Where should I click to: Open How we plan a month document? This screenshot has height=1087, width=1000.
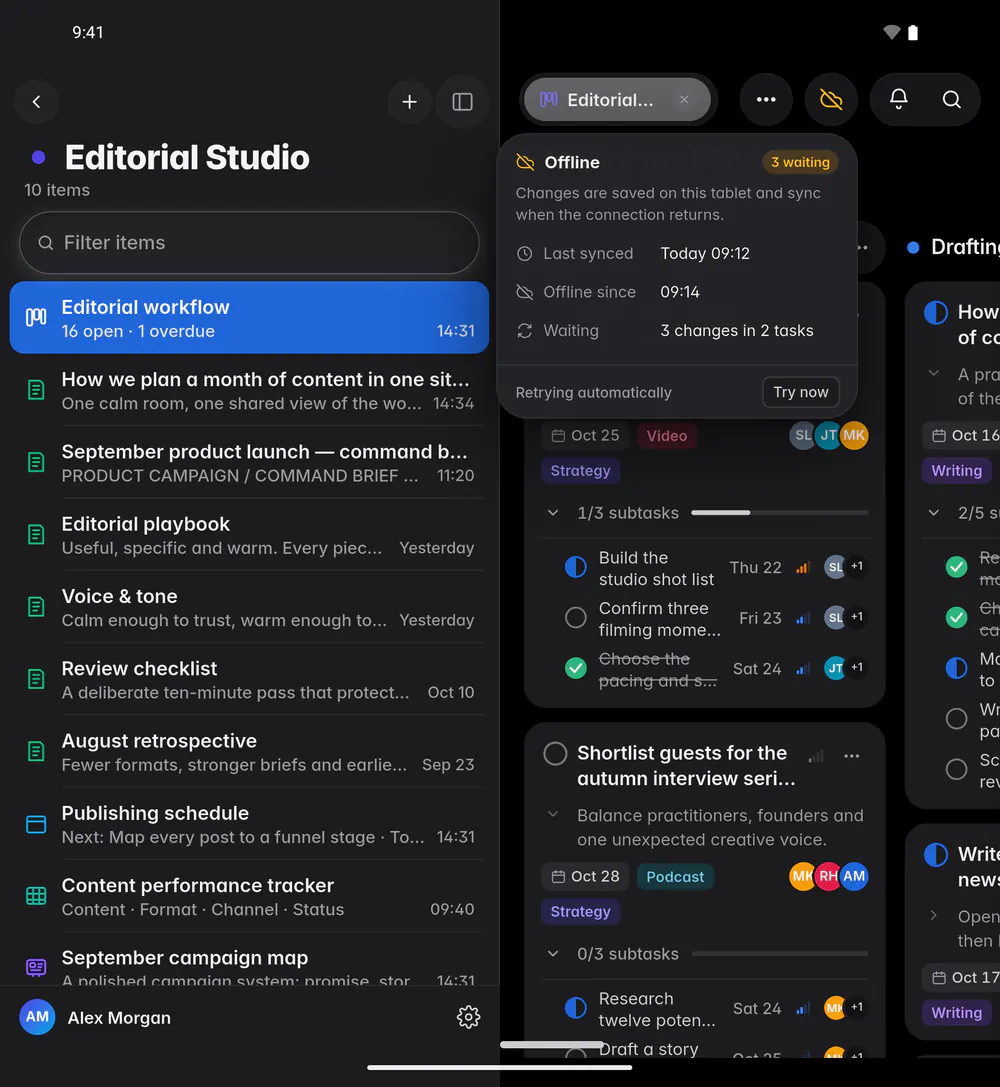[x=249, y=391]
